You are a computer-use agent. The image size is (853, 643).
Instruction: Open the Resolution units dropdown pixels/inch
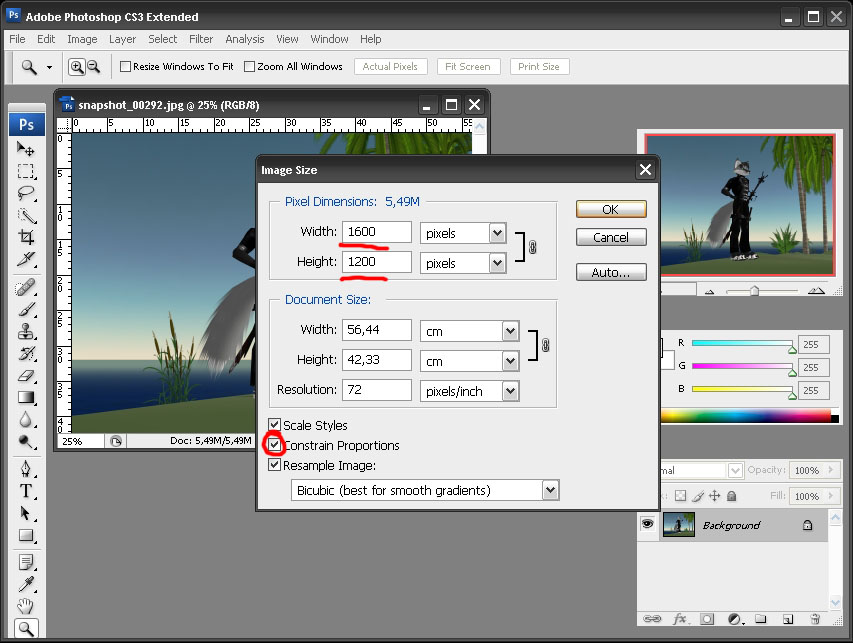pyautogui.click(x=510, y=391)
